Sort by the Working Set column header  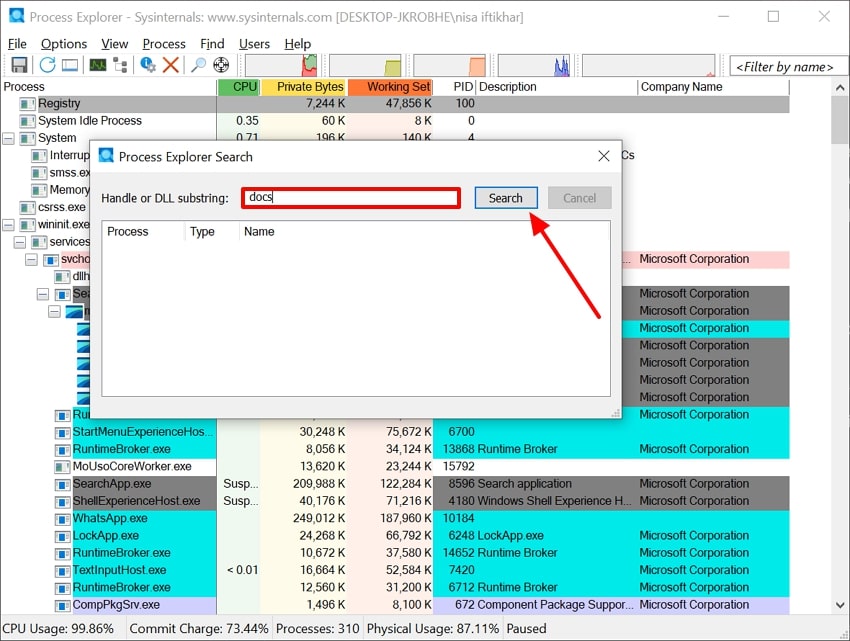390,87
